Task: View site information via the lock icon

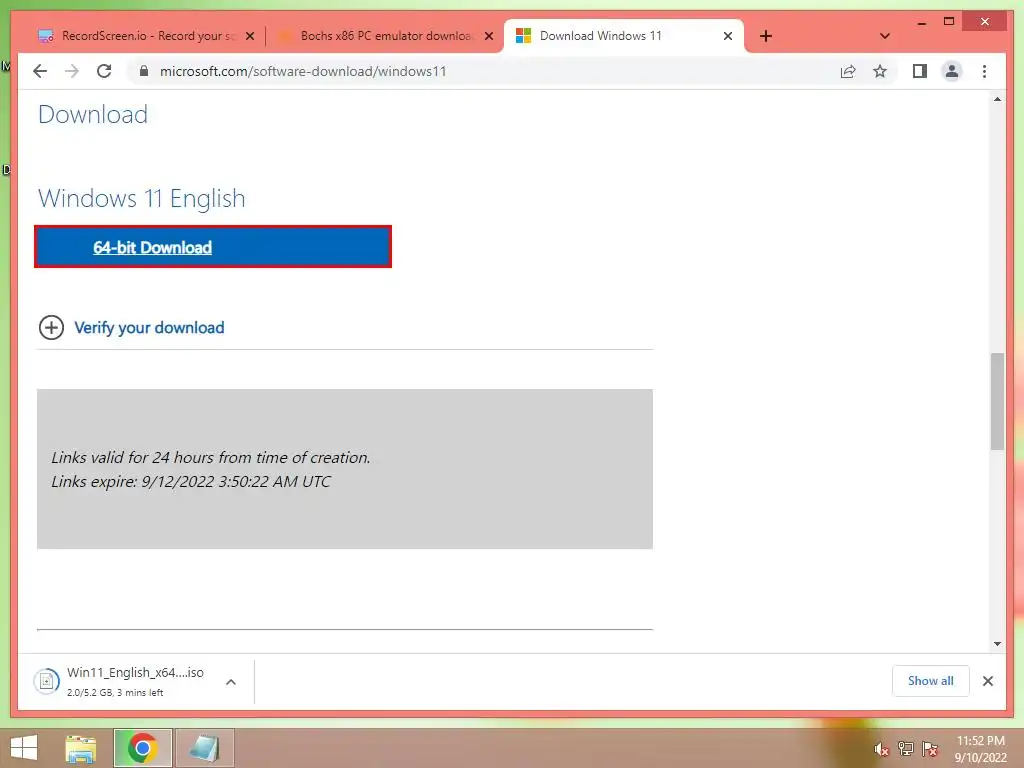Action: click(144, 71)
